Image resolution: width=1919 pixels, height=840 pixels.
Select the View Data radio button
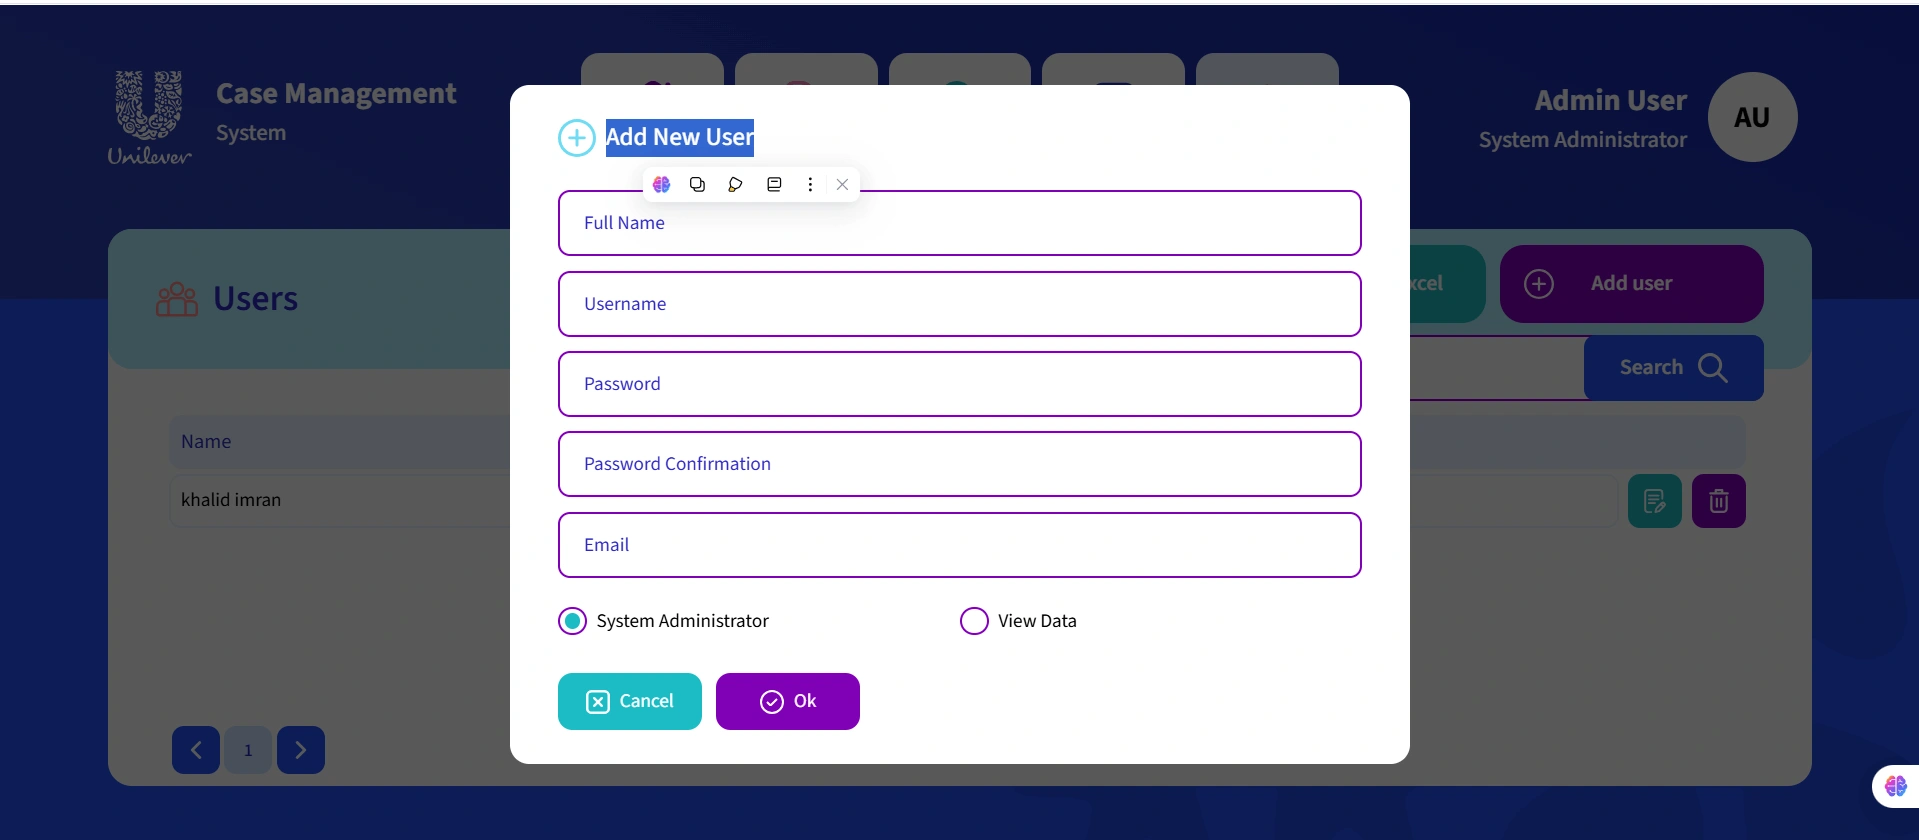[973, 620]
